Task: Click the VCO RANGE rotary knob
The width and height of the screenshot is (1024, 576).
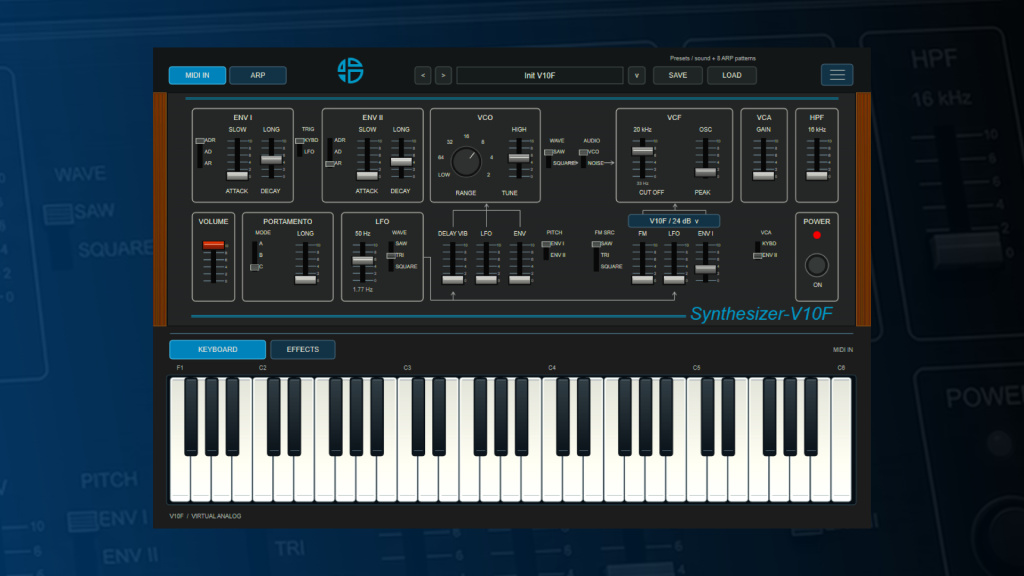Action: pyautogui.click(x=466, y=161)
